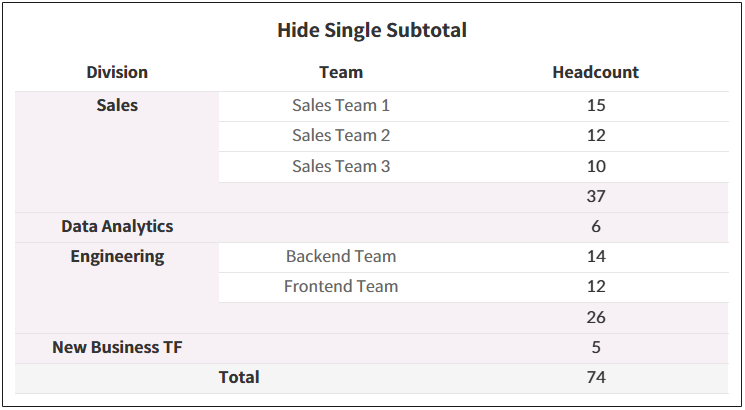Select the Sales Team 2 cell

point(341,135)
